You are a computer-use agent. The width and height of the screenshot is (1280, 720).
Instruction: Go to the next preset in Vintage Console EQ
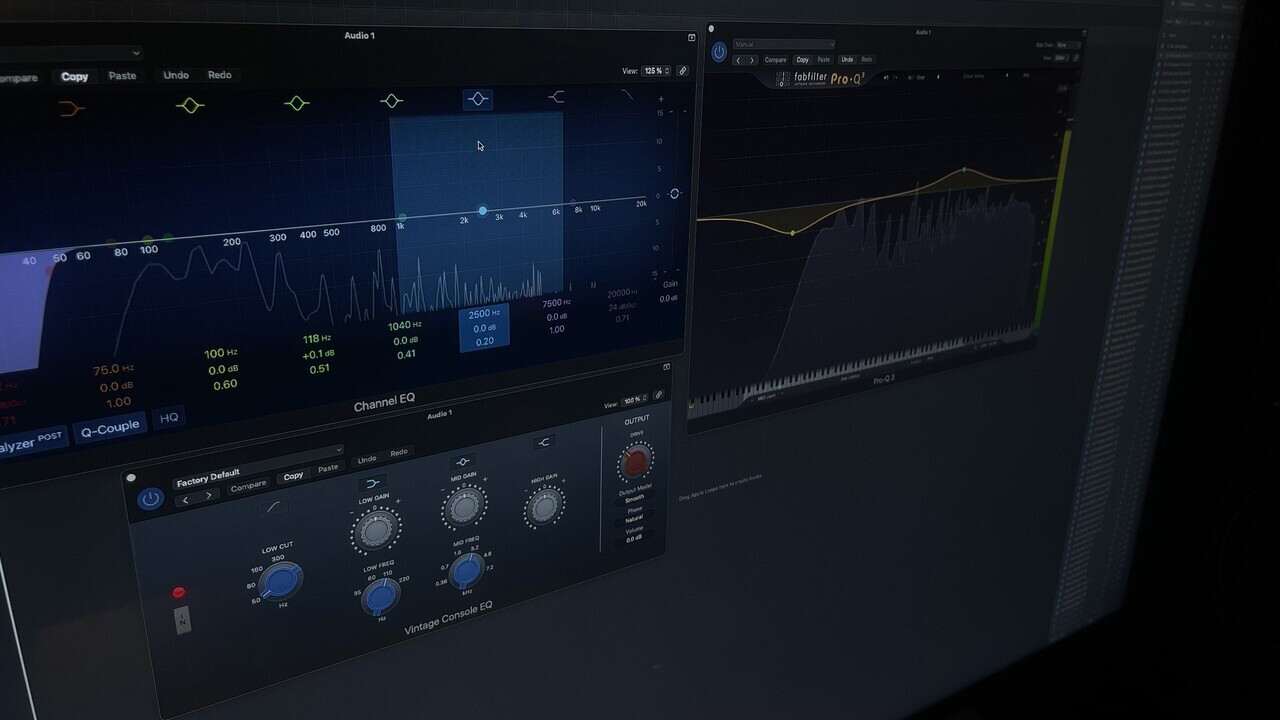click(209, 495)
